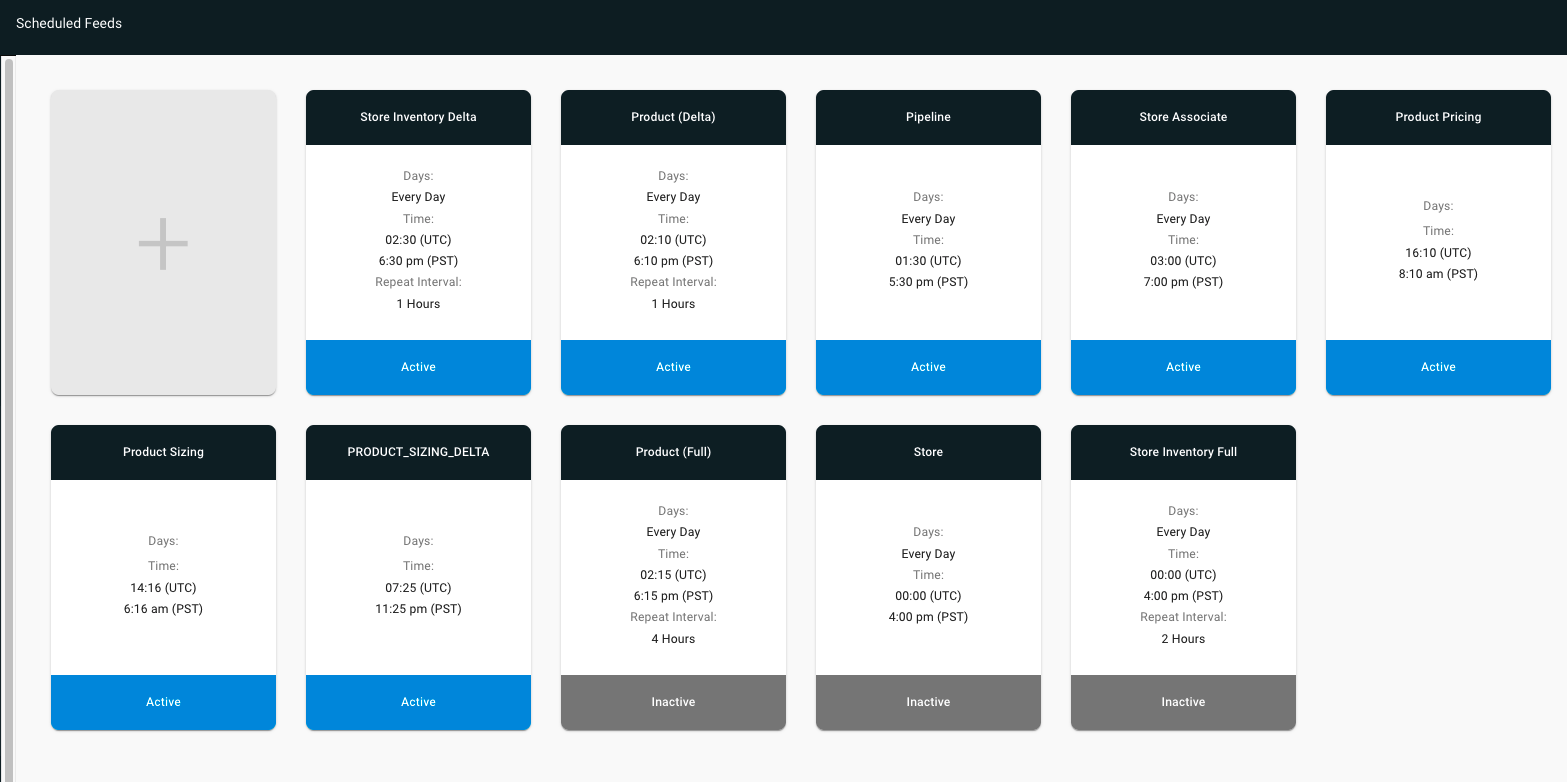Click the 01:30 (UTC) Pipeline time
The width and height of the screenshot is (1567, 782).
928,261
